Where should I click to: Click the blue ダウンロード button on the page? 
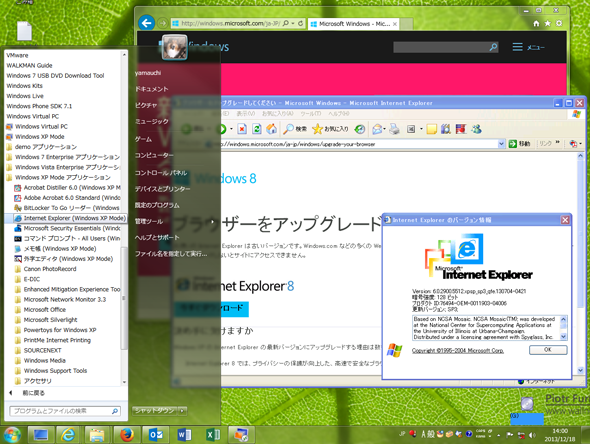click(211, 309)
